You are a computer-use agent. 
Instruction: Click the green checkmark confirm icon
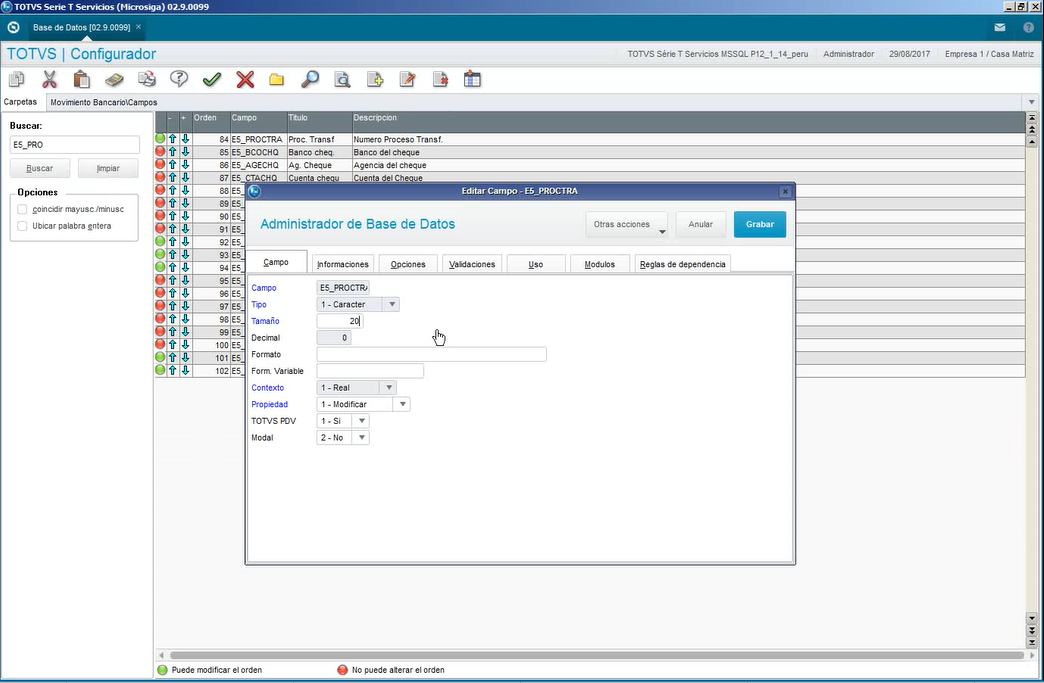pyautogui.click(x=212, y=80)
